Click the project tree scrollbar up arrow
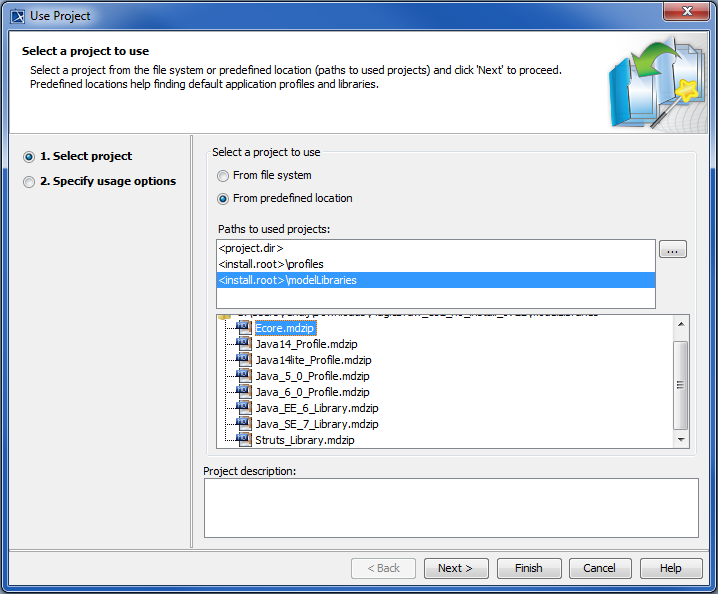 coord(681,324)
